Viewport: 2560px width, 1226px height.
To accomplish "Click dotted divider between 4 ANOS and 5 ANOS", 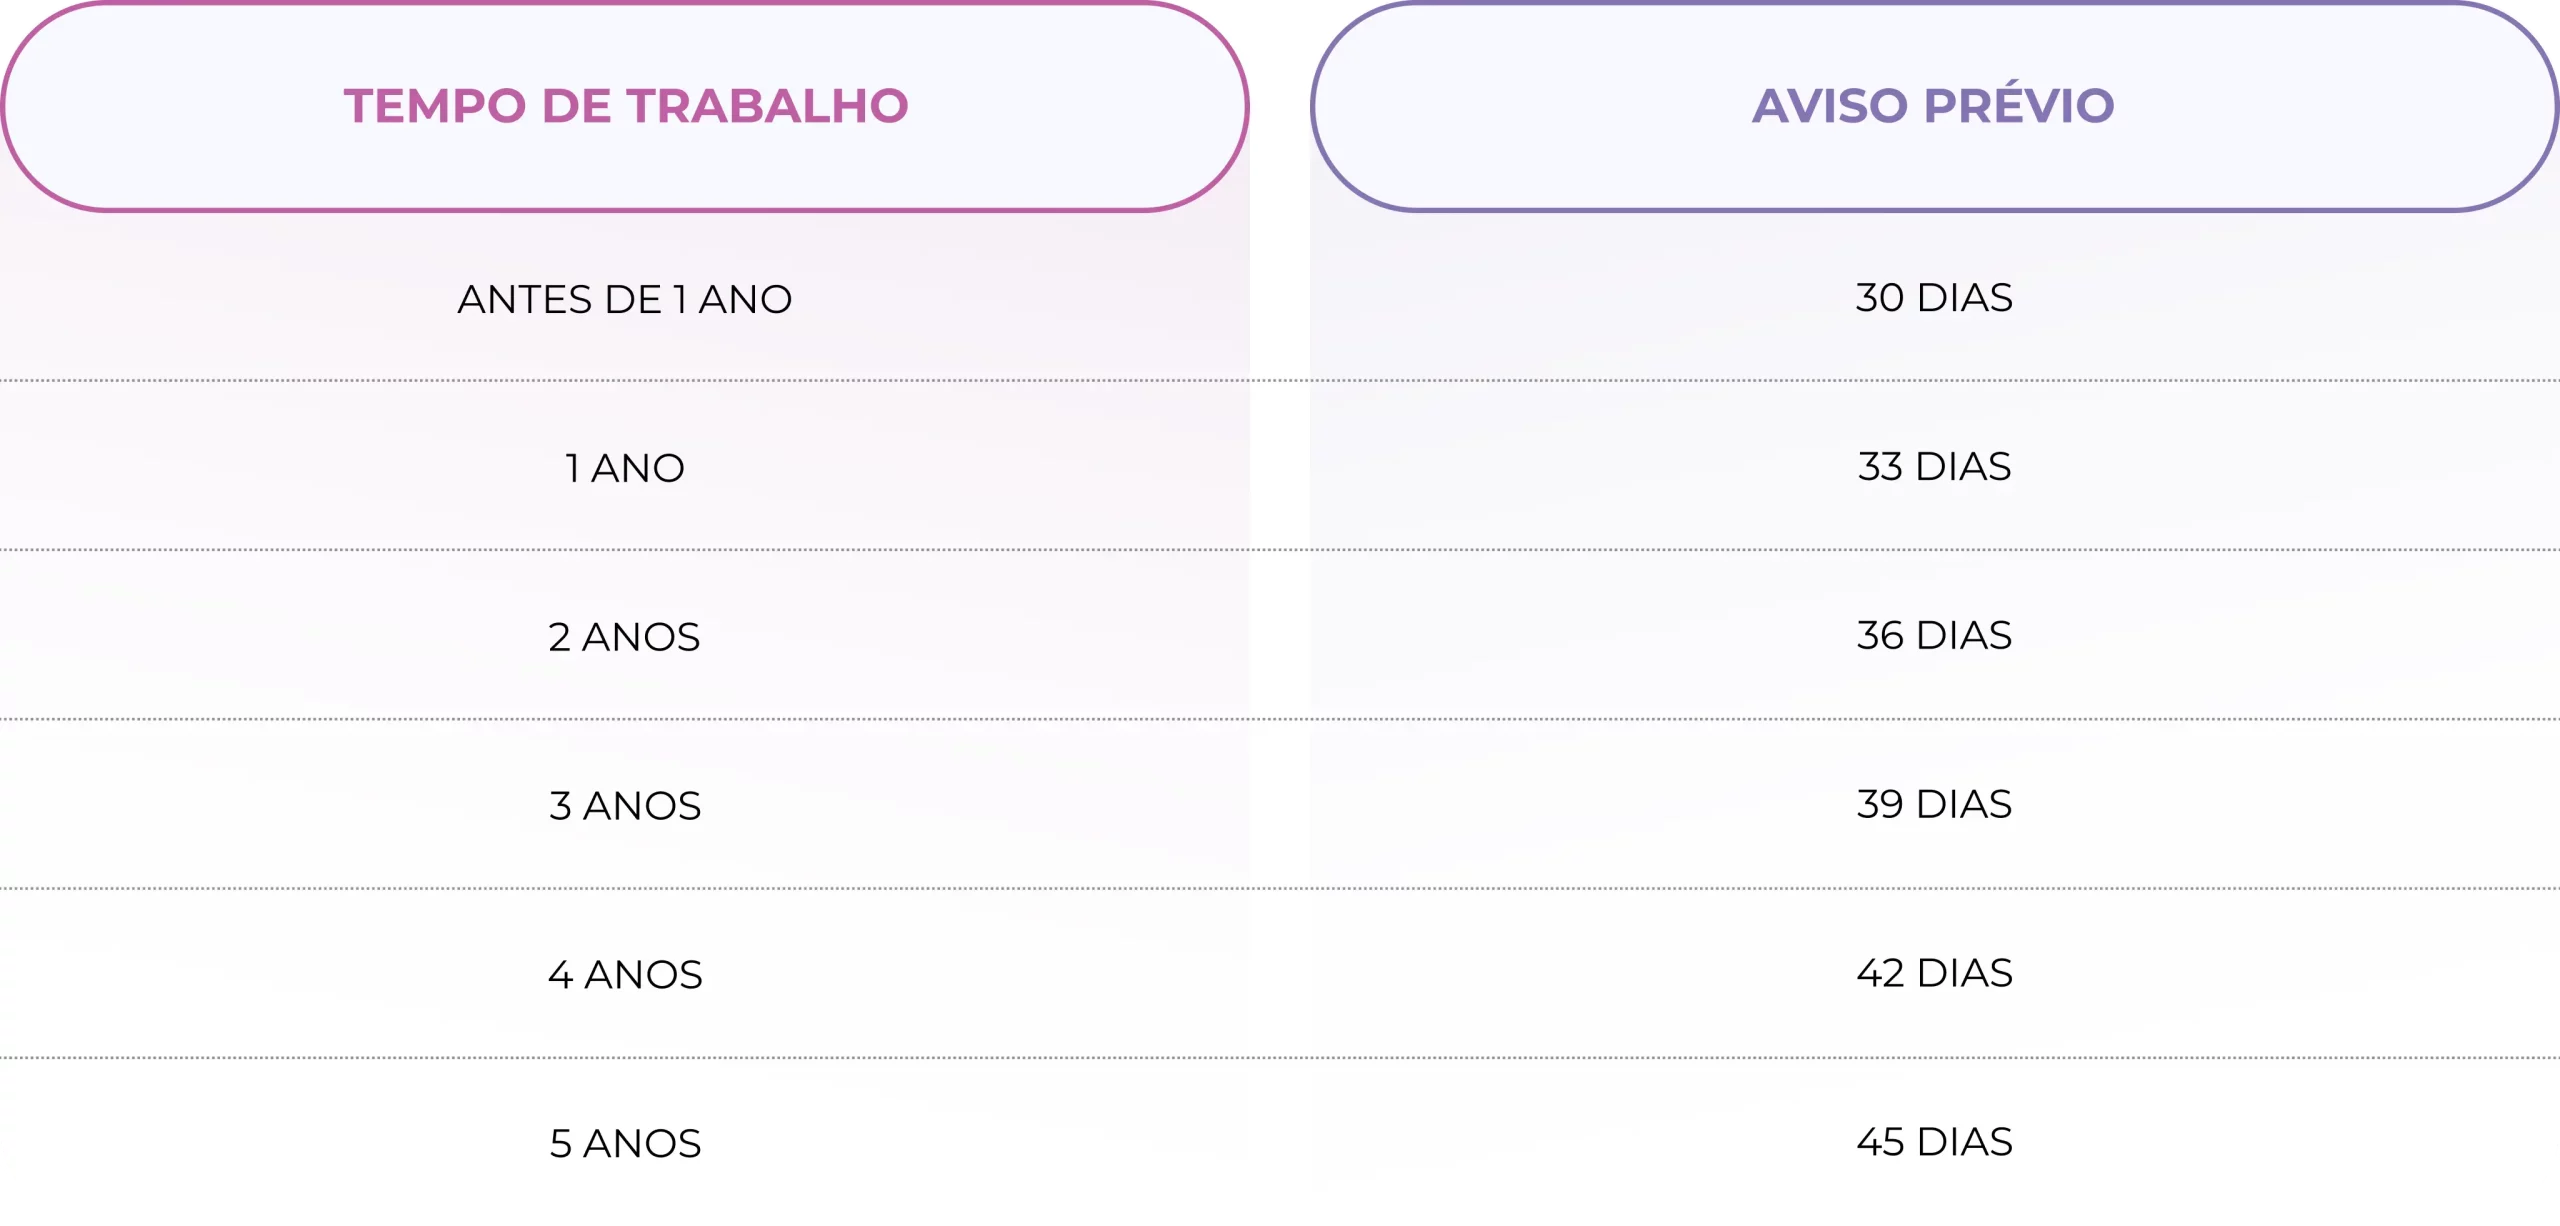I will tap(1280, 1057).
